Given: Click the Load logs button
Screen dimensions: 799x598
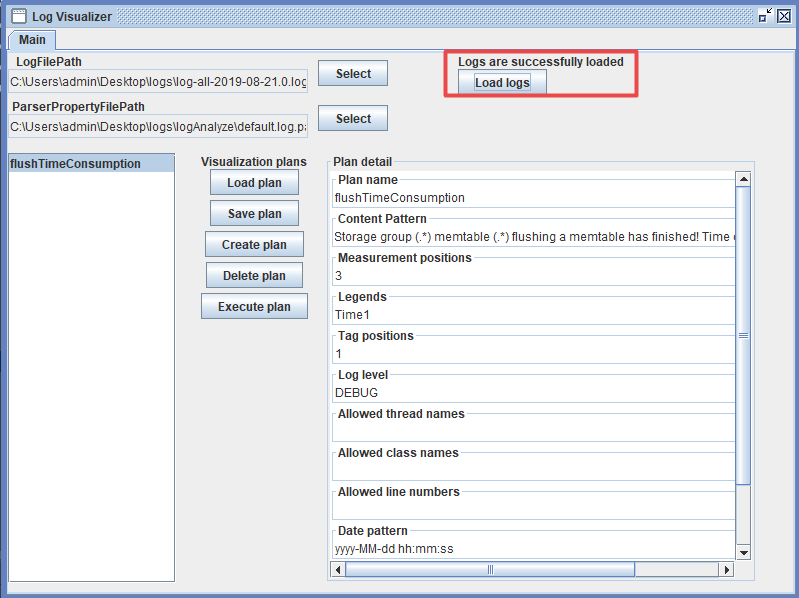Looking at the screenshot, I should 502,83.
